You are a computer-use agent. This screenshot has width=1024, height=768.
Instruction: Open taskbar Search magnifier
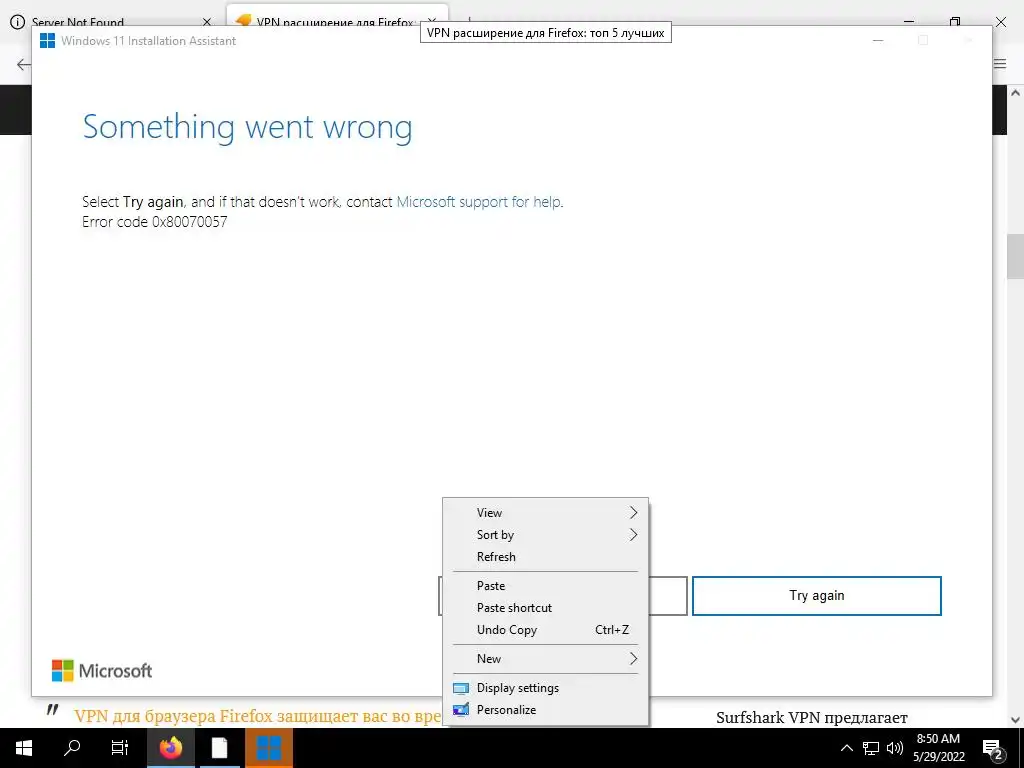pyautogui.click(x=72, y=748)
